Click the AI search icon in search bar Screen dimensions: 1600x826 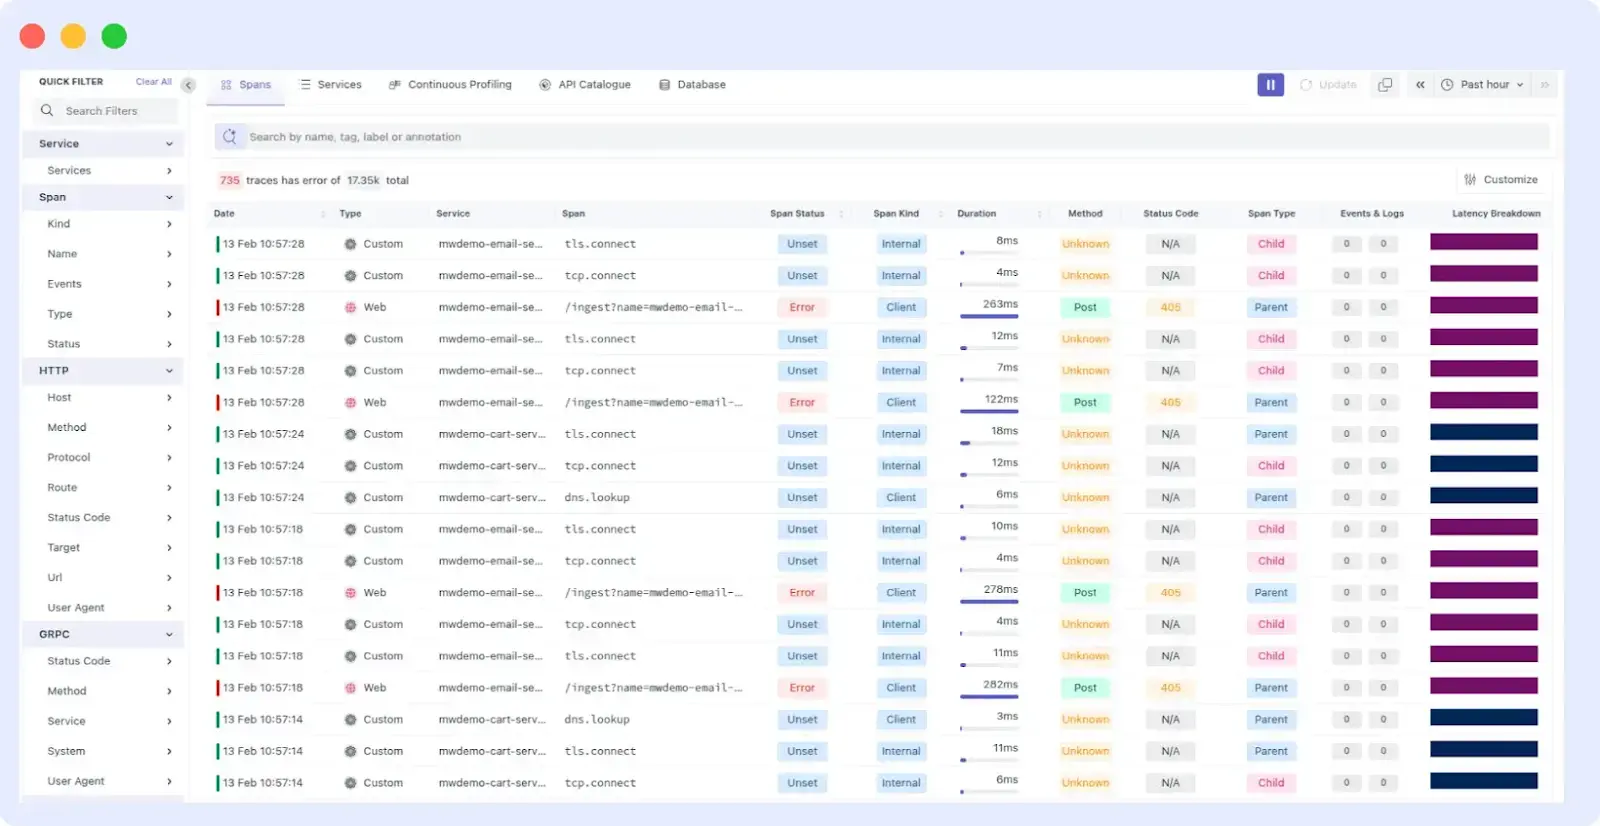pos(230,137)
